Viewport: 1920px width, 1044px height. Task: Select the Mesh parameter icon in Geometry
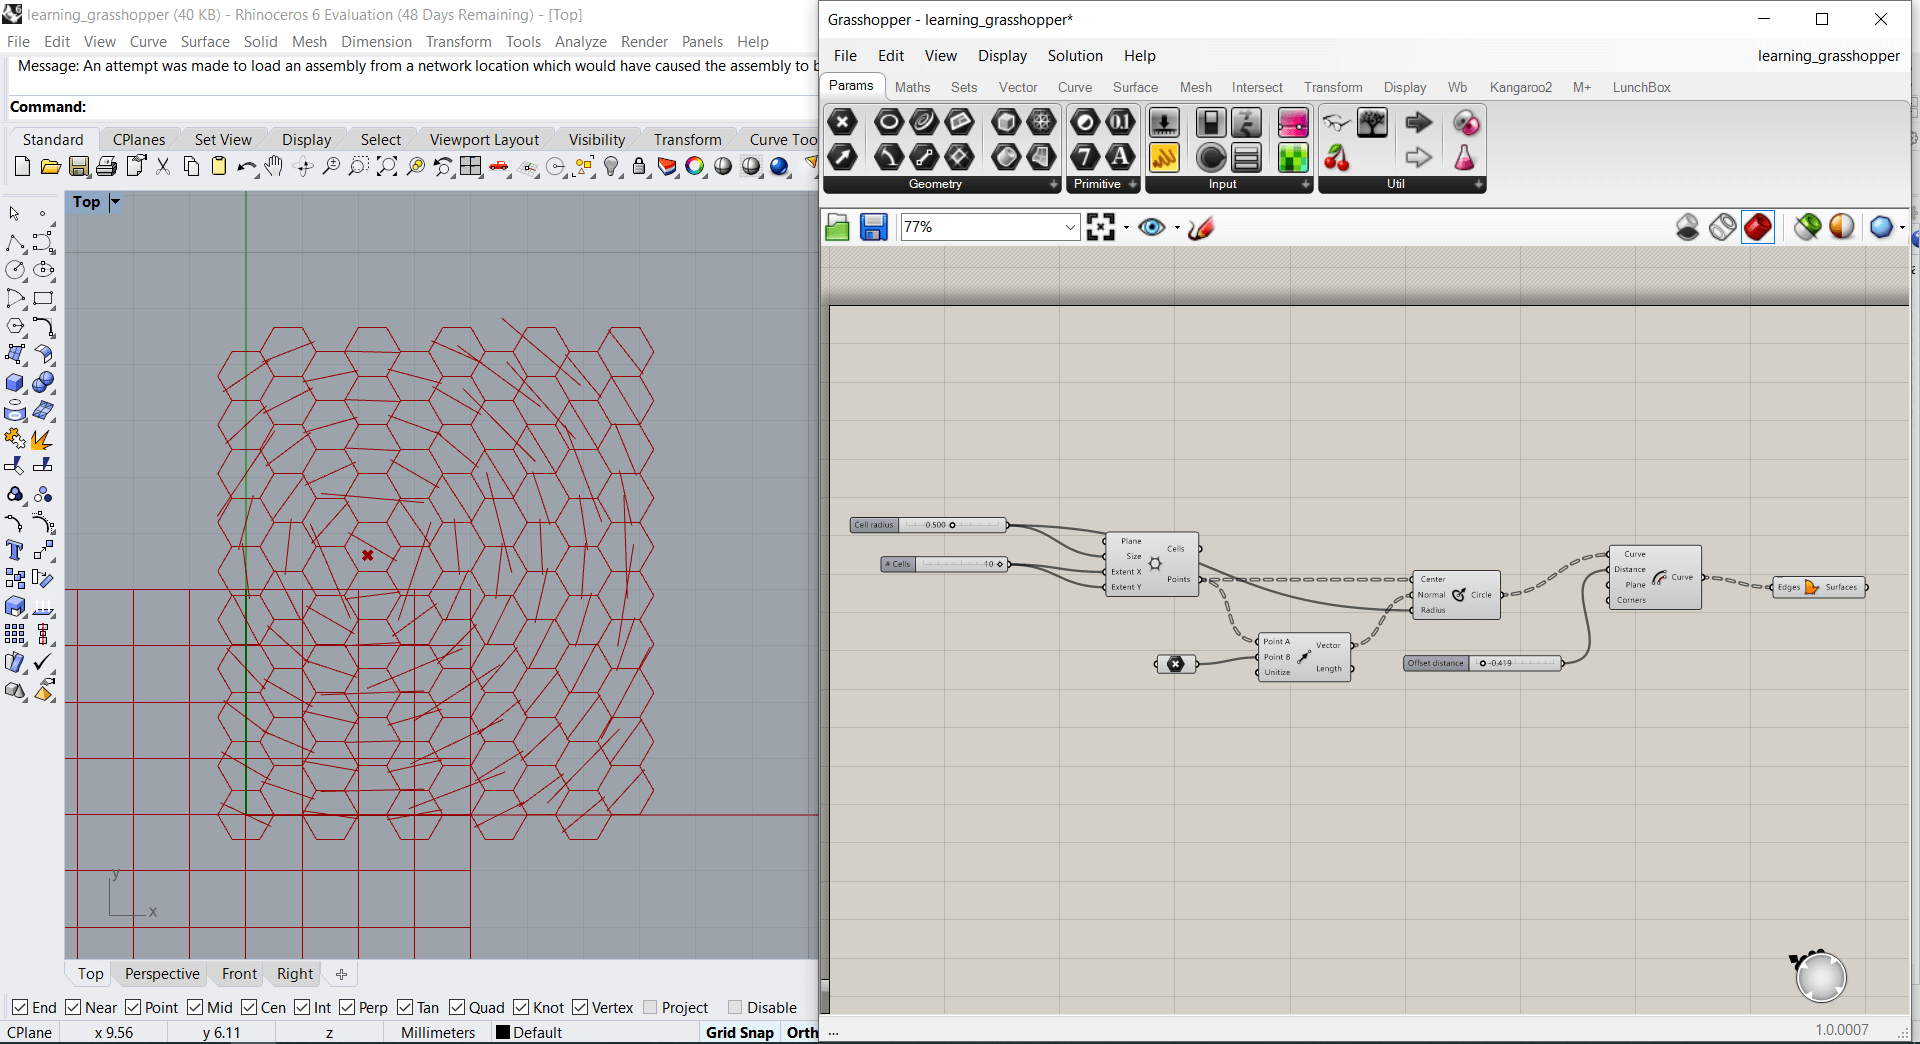click(1042, 123)
